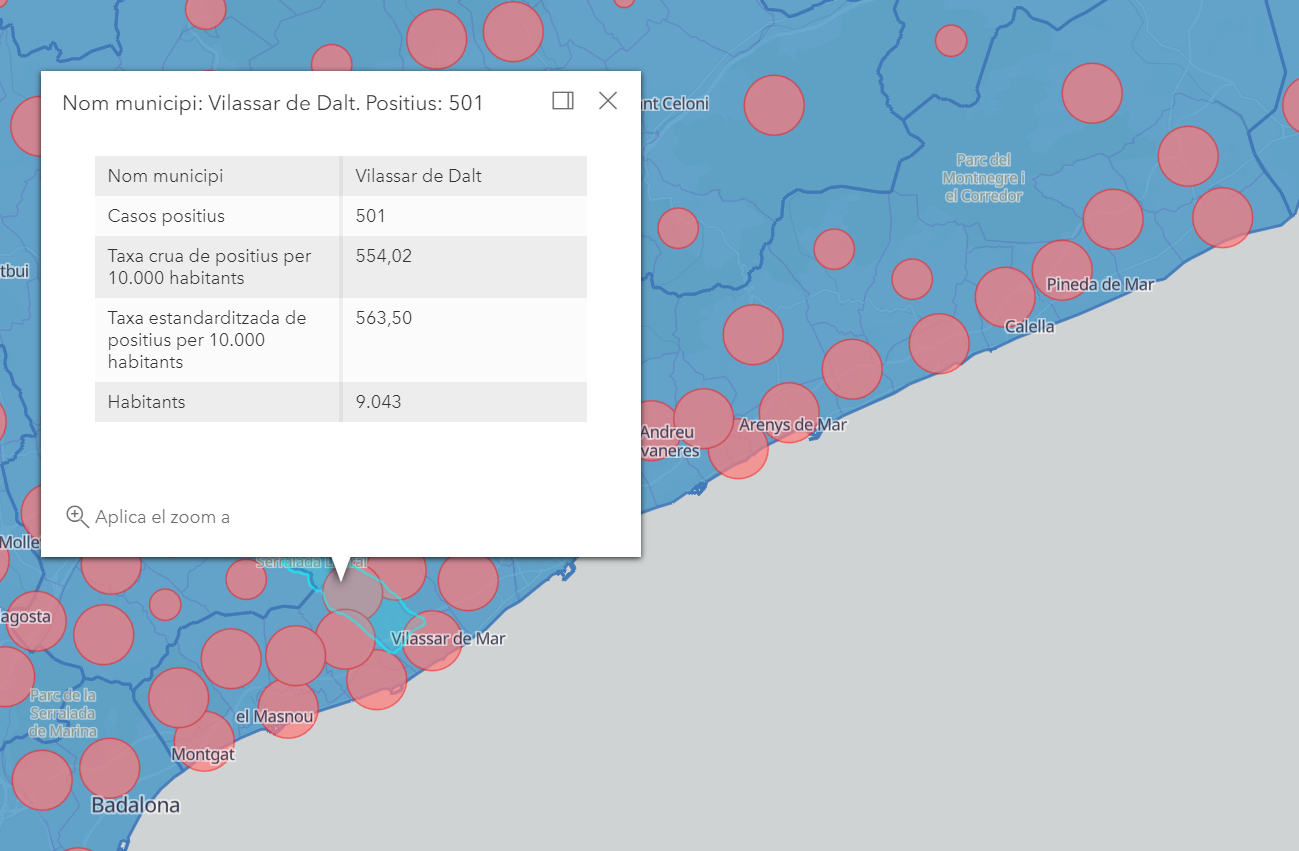
Task: Click the highlighted grey circle under popup pointer
Action: [x=352, y=592]
